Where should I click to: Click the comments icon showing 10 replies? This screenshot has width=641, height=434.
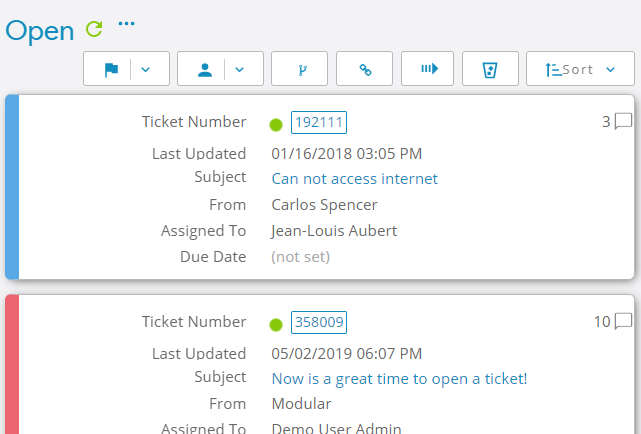623,322
